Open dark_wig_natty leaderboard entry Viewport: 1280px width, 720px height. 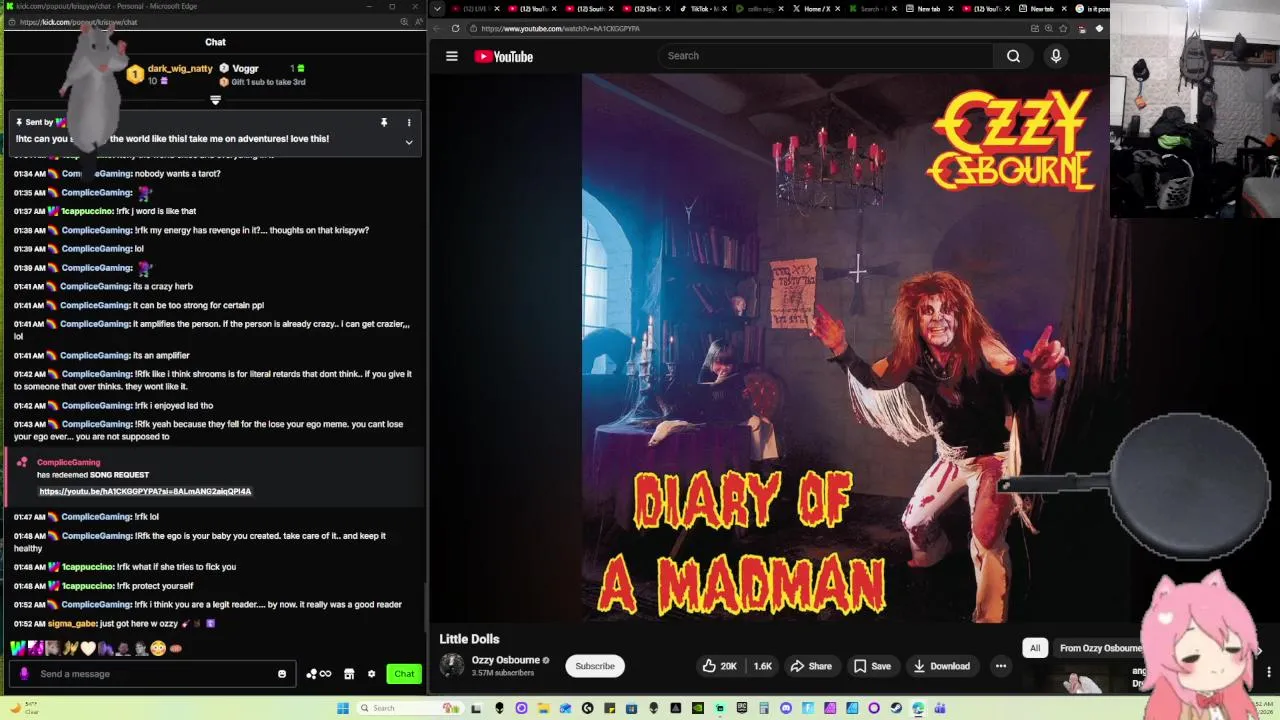pos(170,74)
